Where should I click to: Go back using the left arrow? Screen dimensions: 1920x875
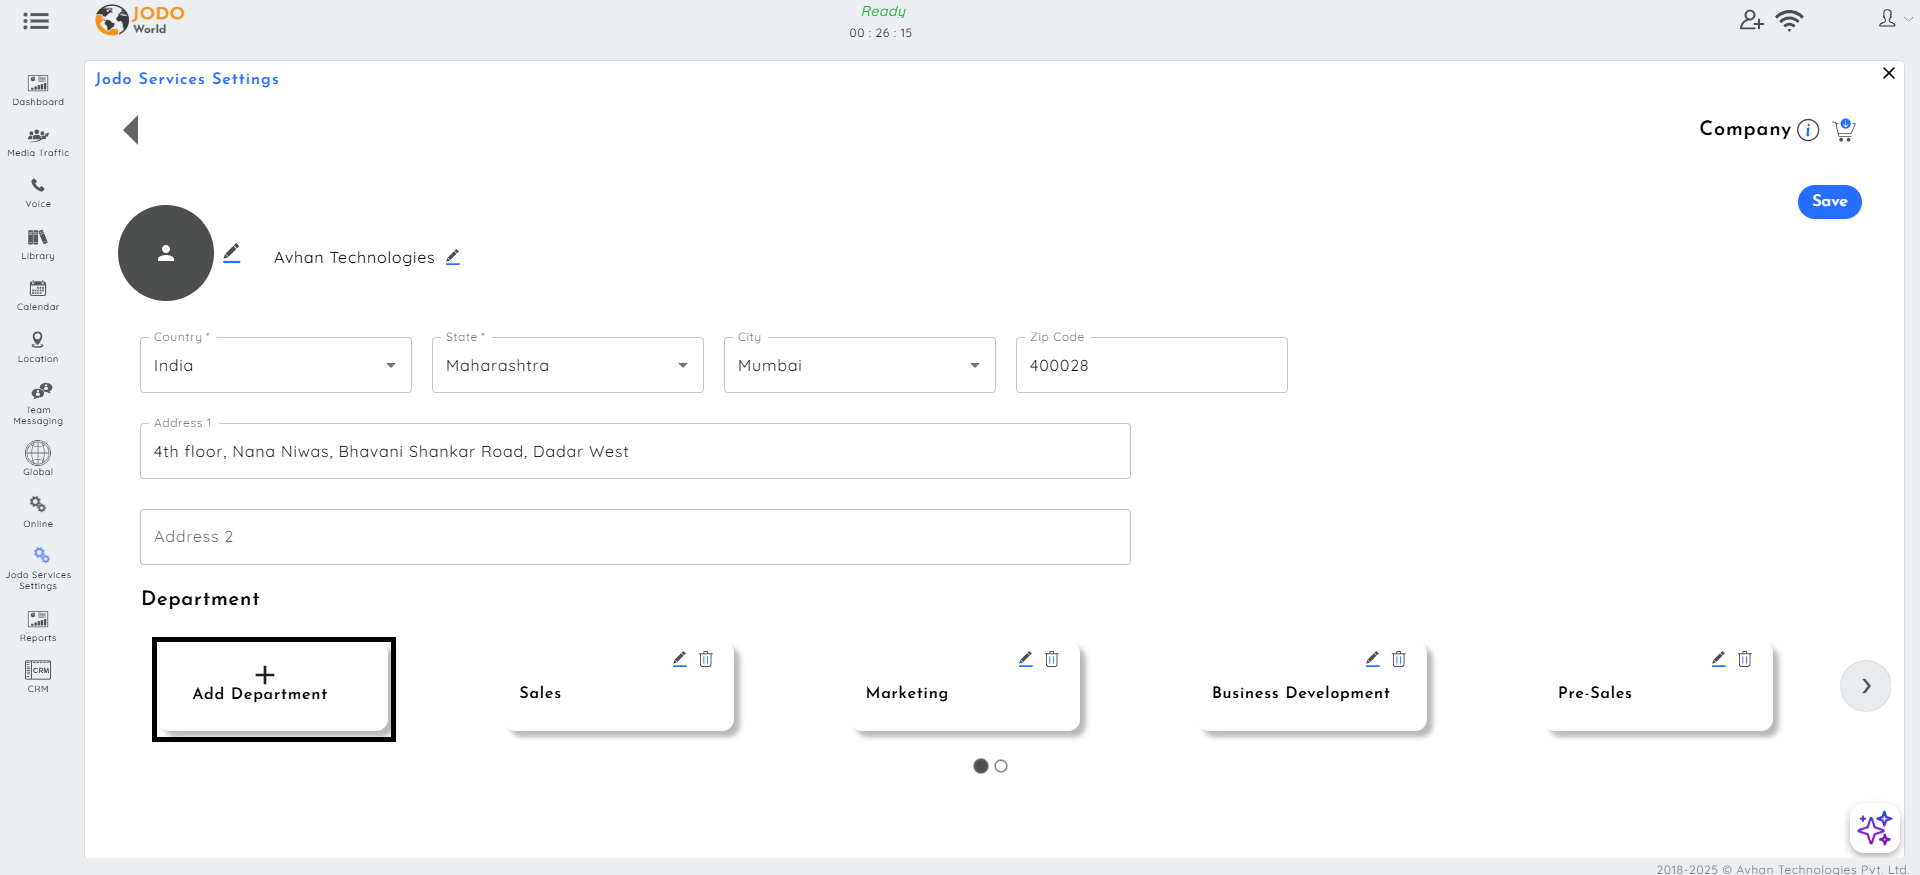pos(131,130)
